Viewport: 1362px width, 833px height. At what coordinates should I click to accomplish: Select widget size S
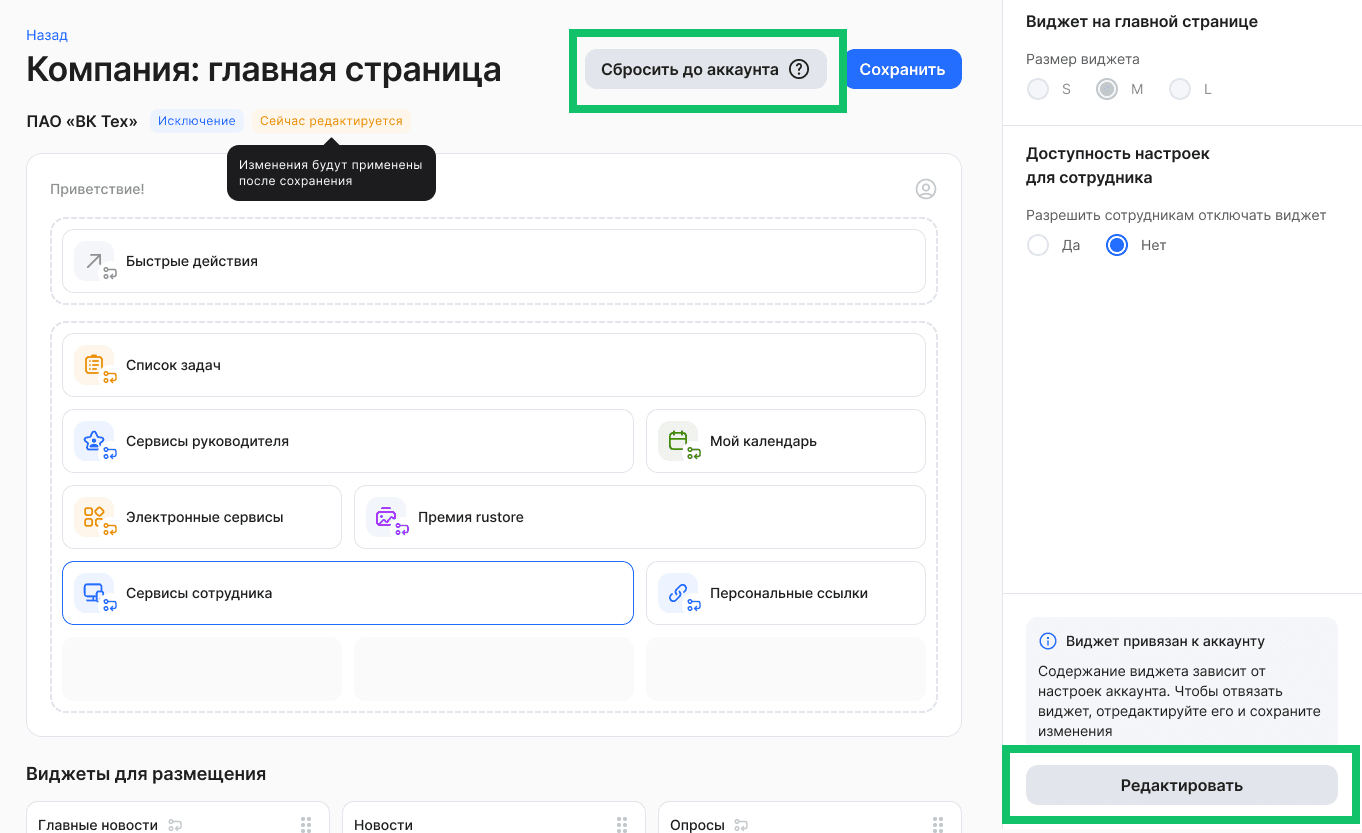coord(1038,89)
